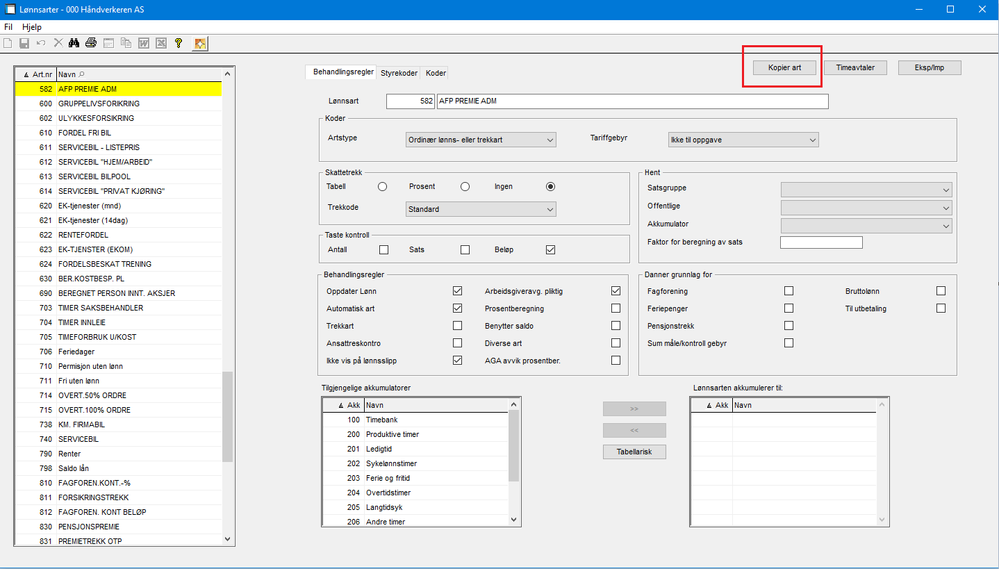999x569 pixels.
Task: Click the printer toolbar icon
Action: [91, 43]
